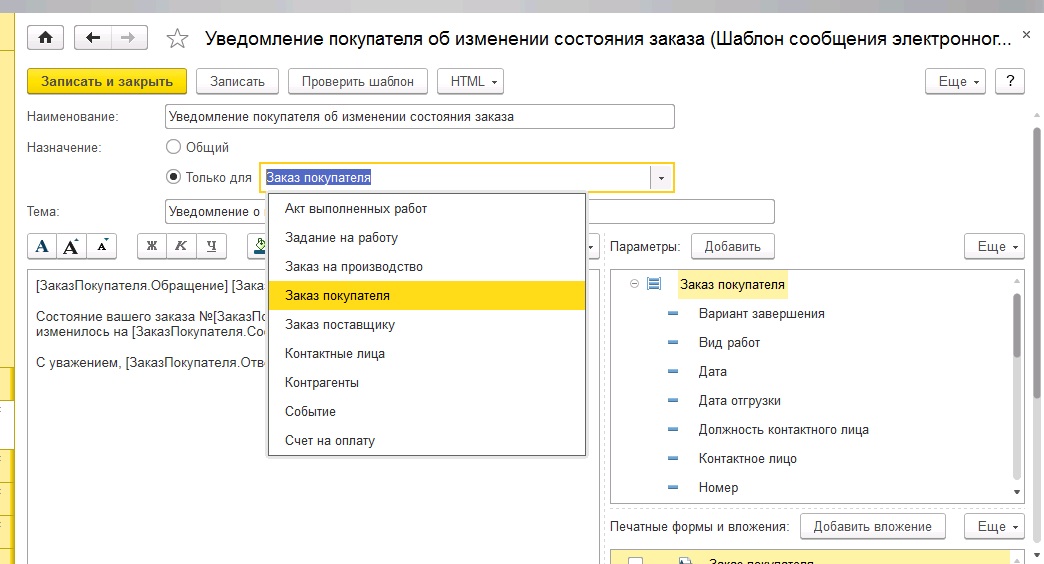Choose Контрагенты from list
Screen dimensions: 1044x564
[427, 382]
